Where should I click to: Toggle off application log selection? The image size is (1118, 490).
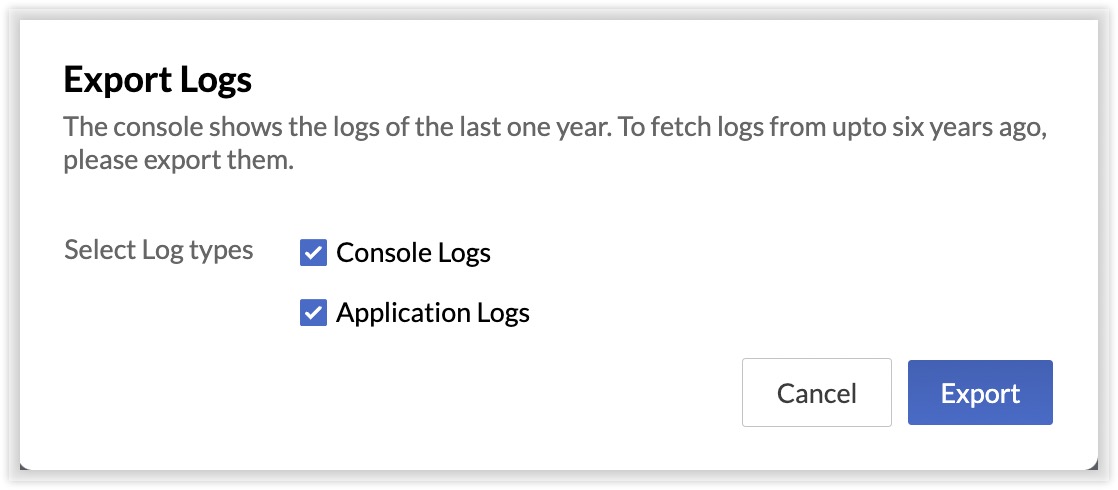(314, 313)
